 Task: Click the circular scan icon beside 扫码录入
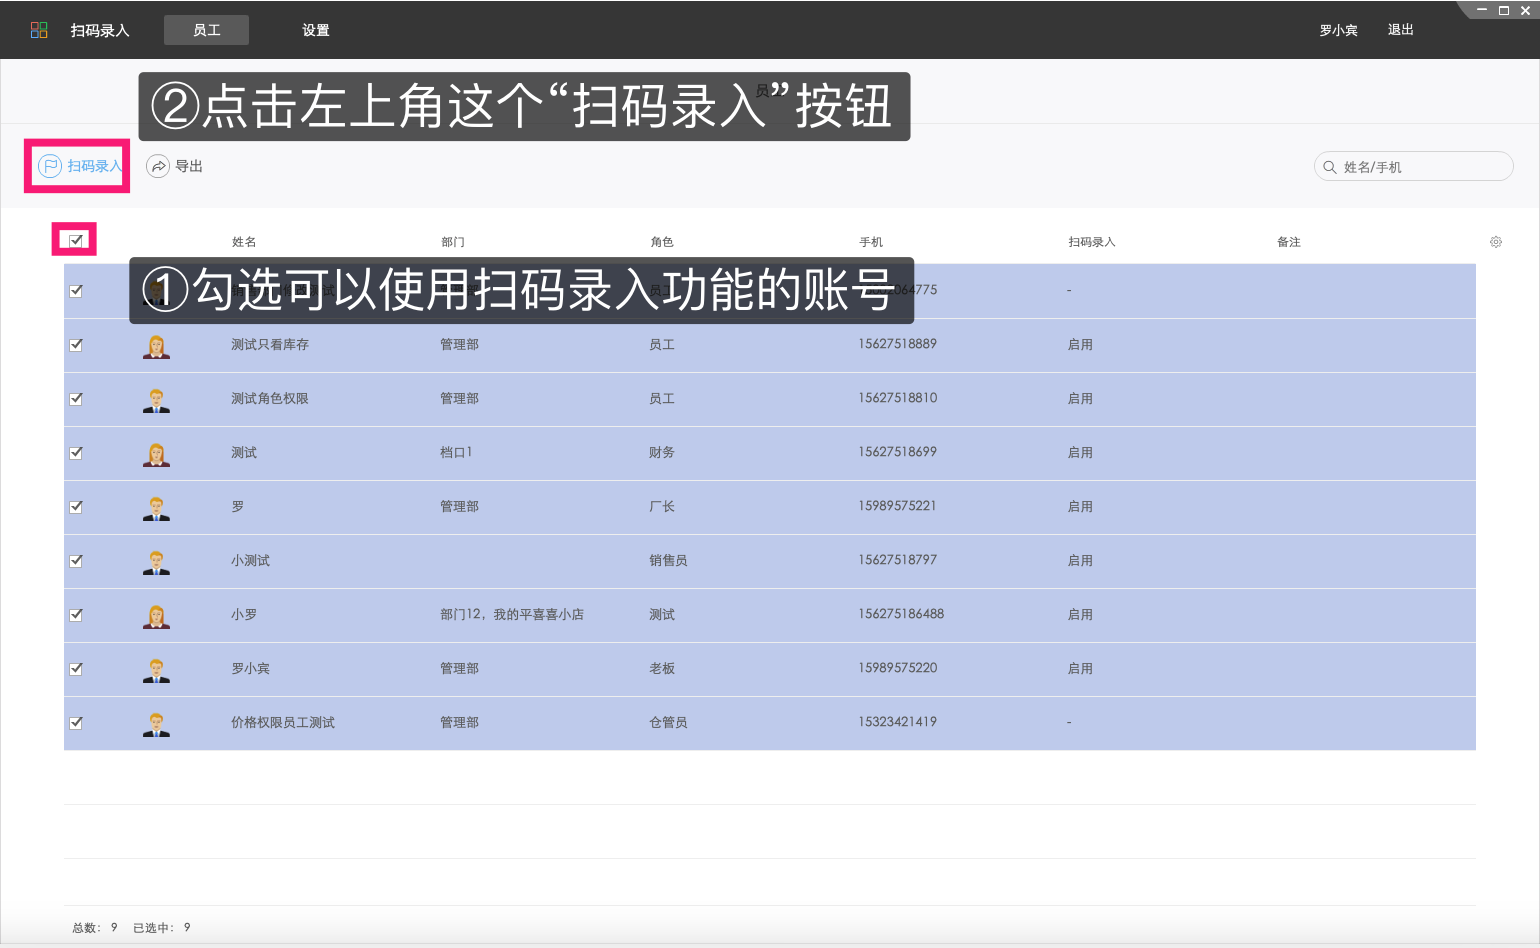[51, 166]
